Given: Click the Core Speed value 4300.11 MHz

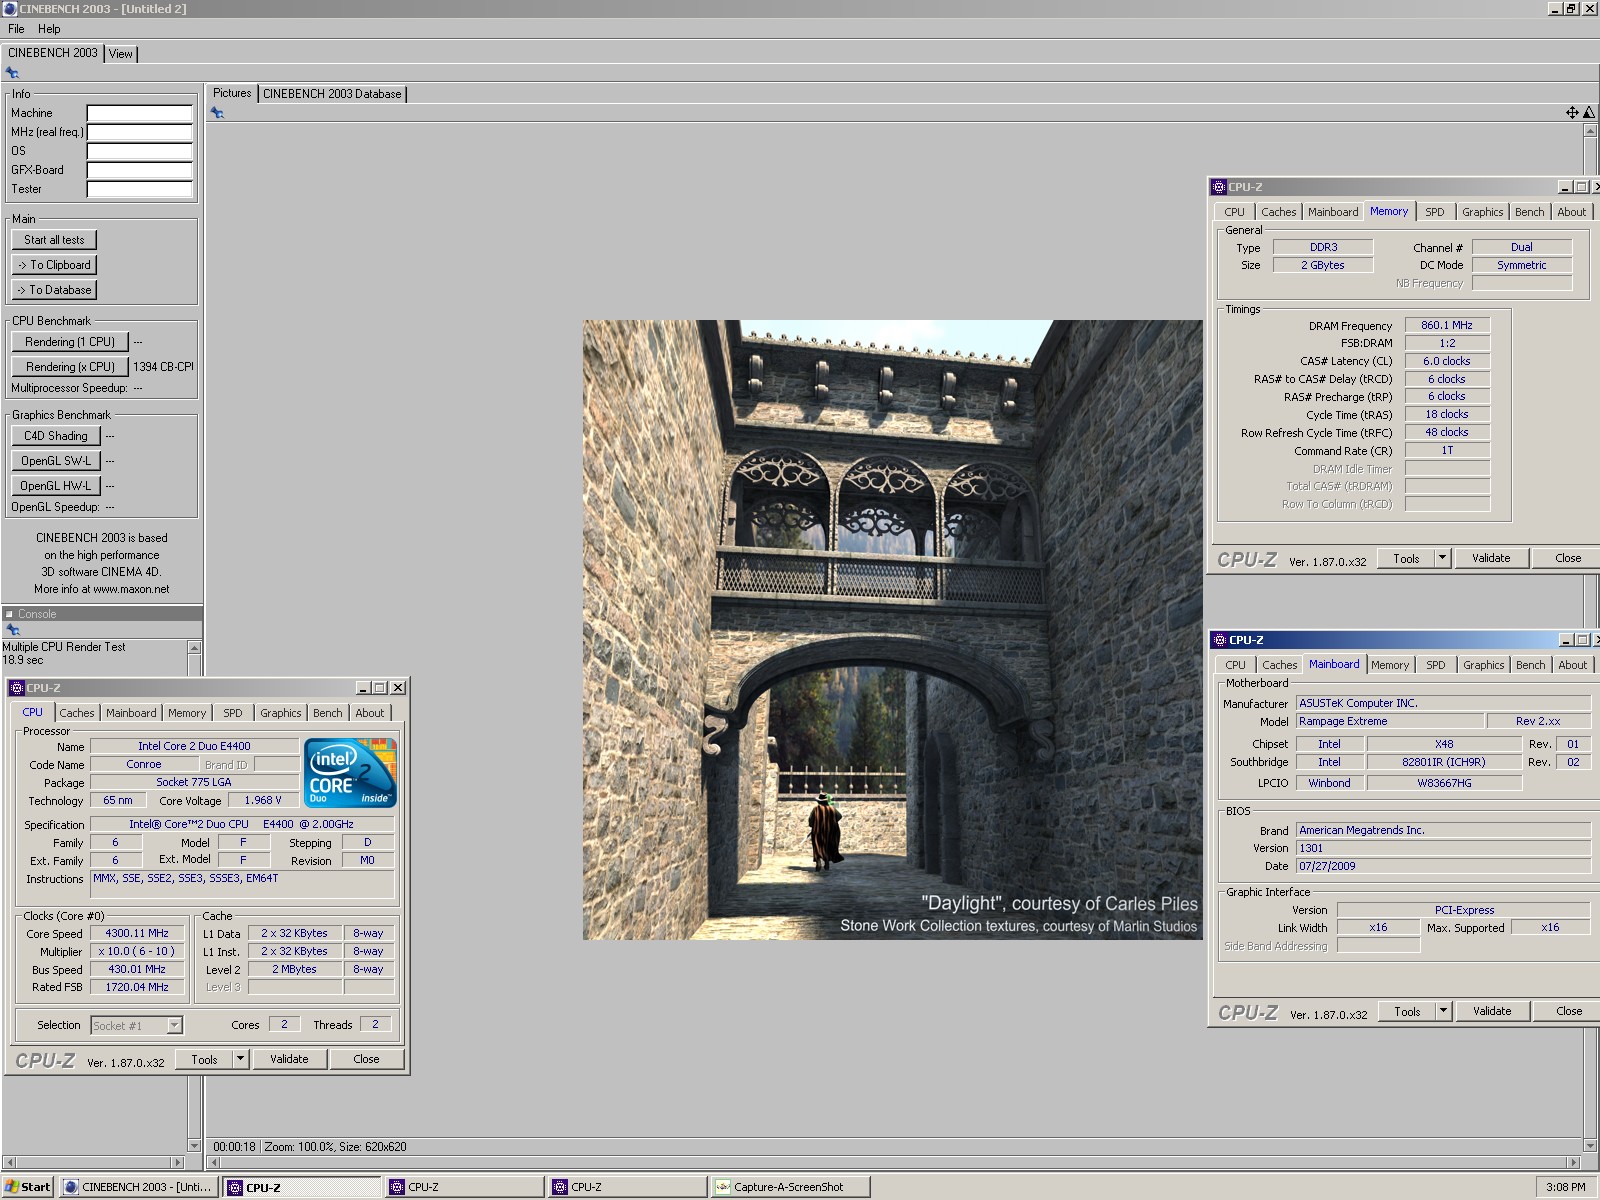Looking at the screenshot, I should (x=137, y=933).
